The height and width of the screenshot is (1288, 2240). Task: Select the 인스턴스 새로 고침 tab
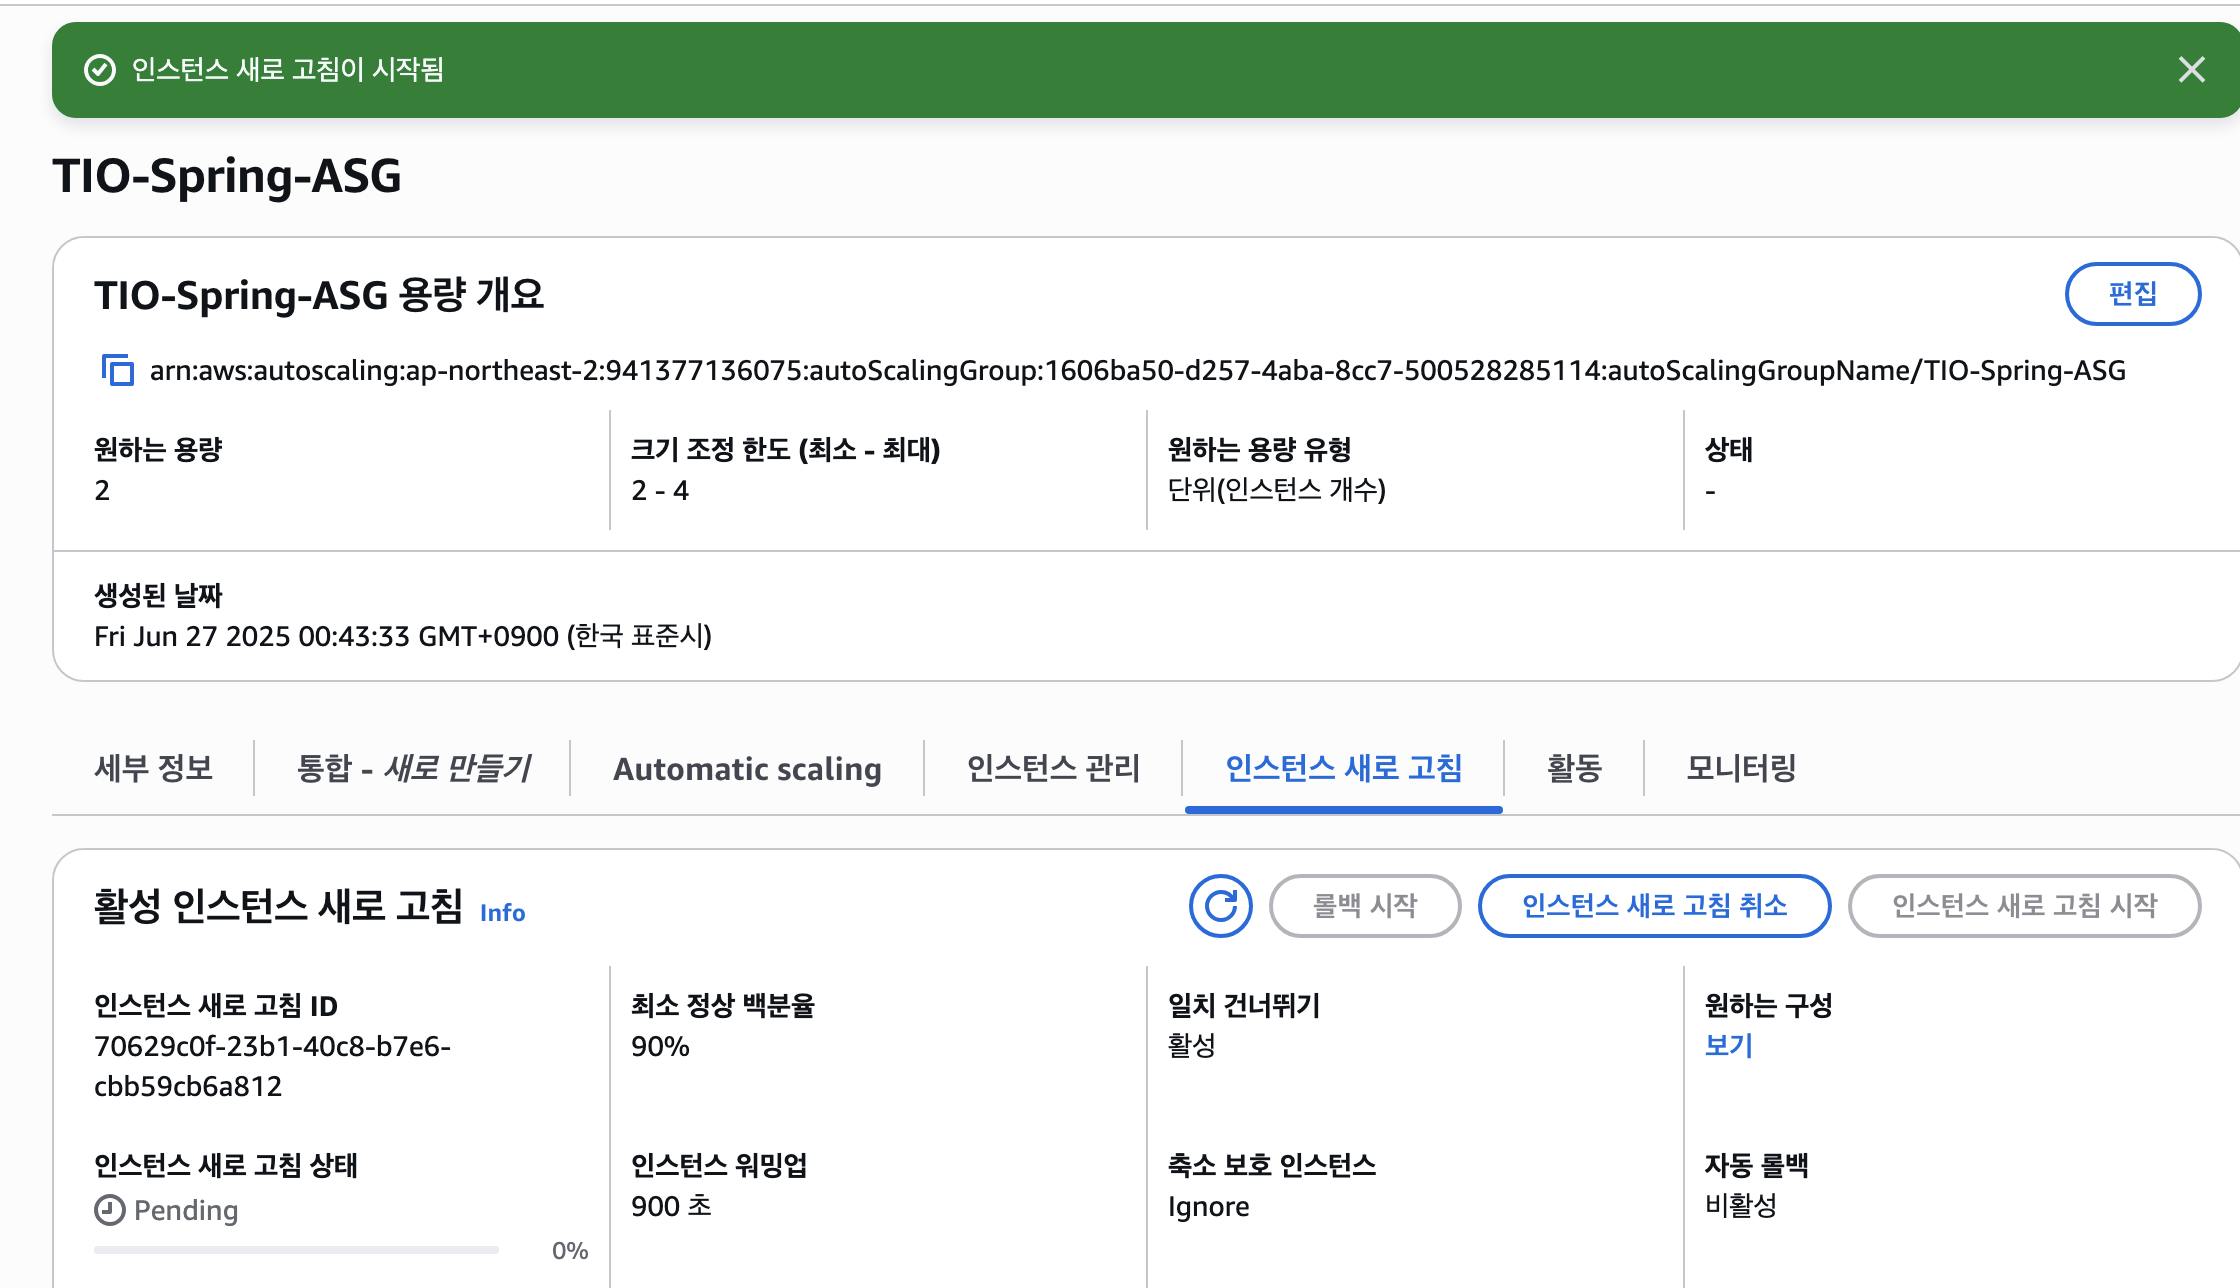tap(1343, 768)
